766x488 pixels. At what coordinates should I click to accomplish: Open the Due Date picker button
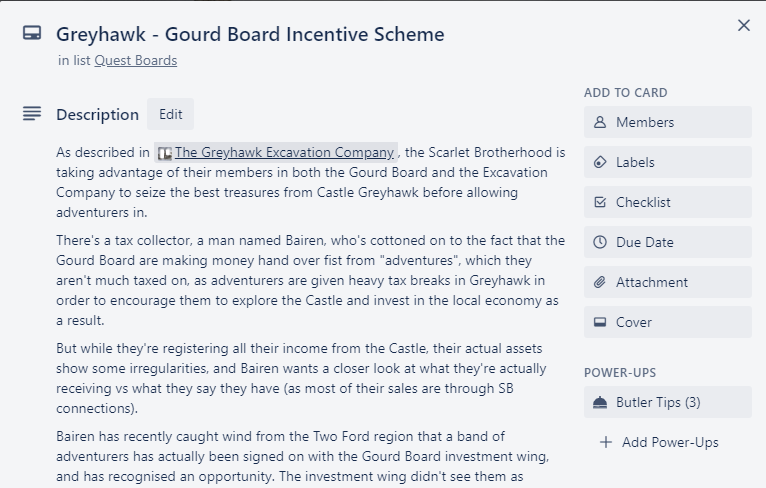pyautogui.click(x=667, y=242)
